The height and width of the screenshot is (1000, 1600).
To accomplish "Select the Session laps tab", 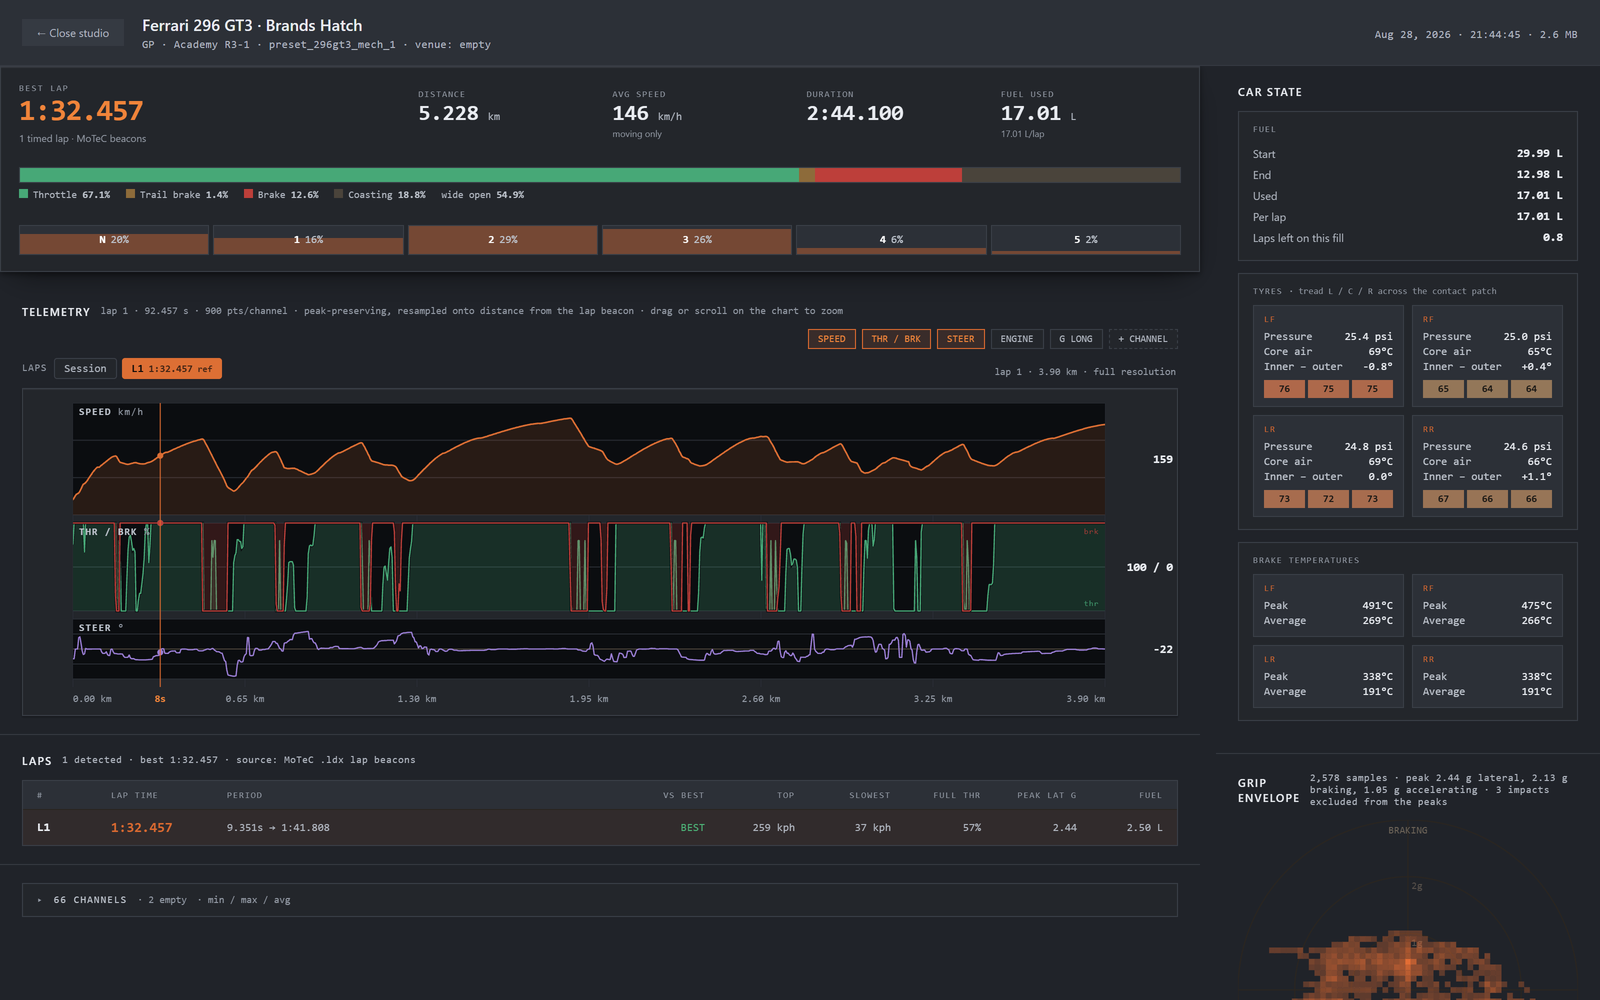I will [x=85, y=369].
